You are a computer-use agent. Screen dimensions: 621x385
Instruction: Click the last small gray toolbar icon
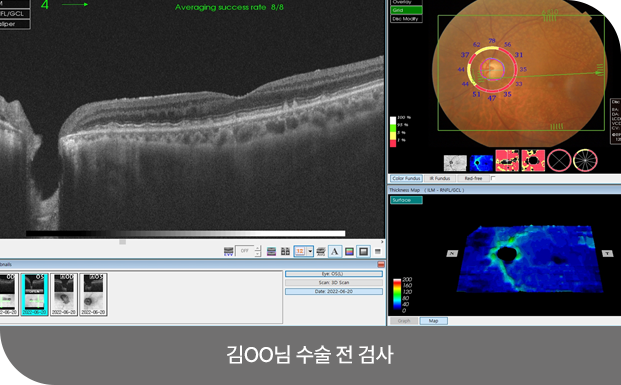378,251
